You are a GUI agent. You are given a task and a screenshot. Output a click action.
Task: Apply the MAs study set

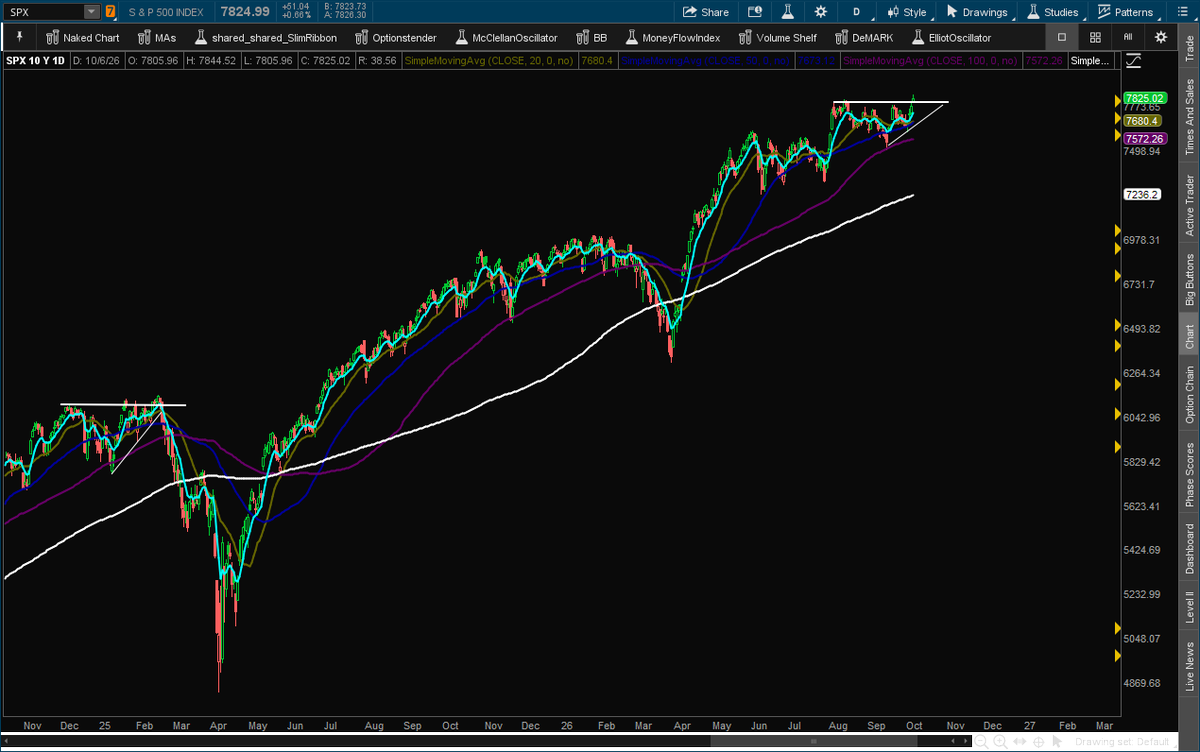[156, 37]
